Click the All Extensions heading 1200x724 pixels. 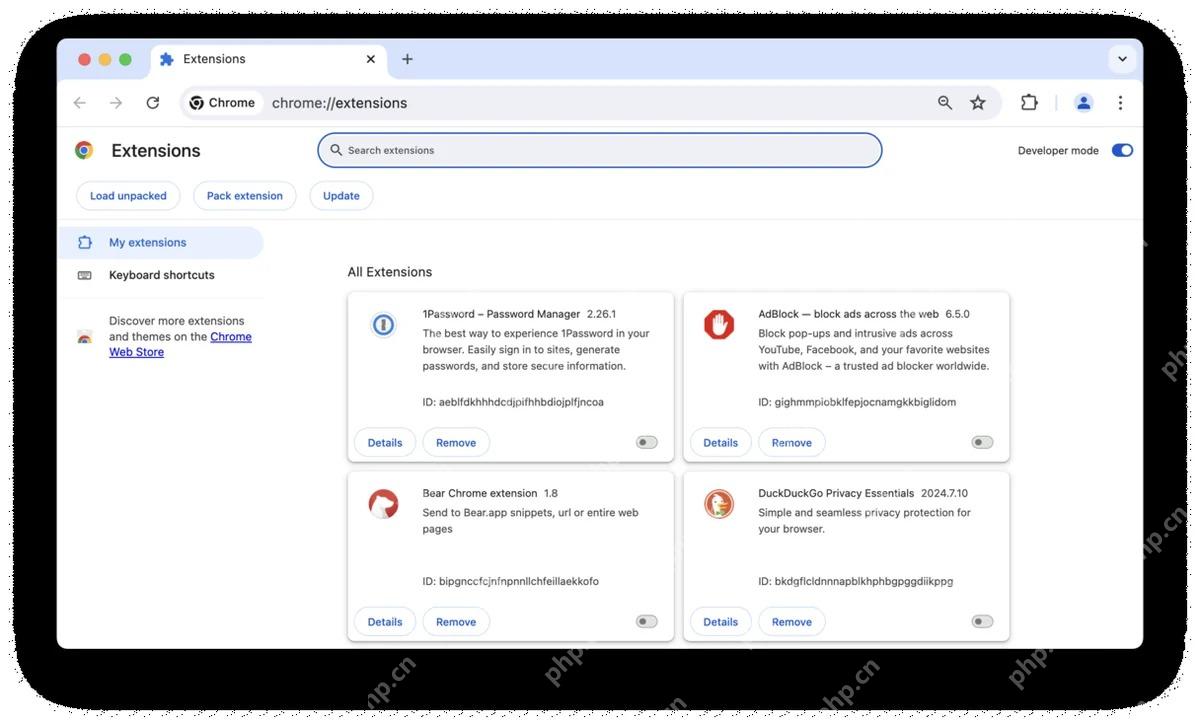tap(390, 272)
